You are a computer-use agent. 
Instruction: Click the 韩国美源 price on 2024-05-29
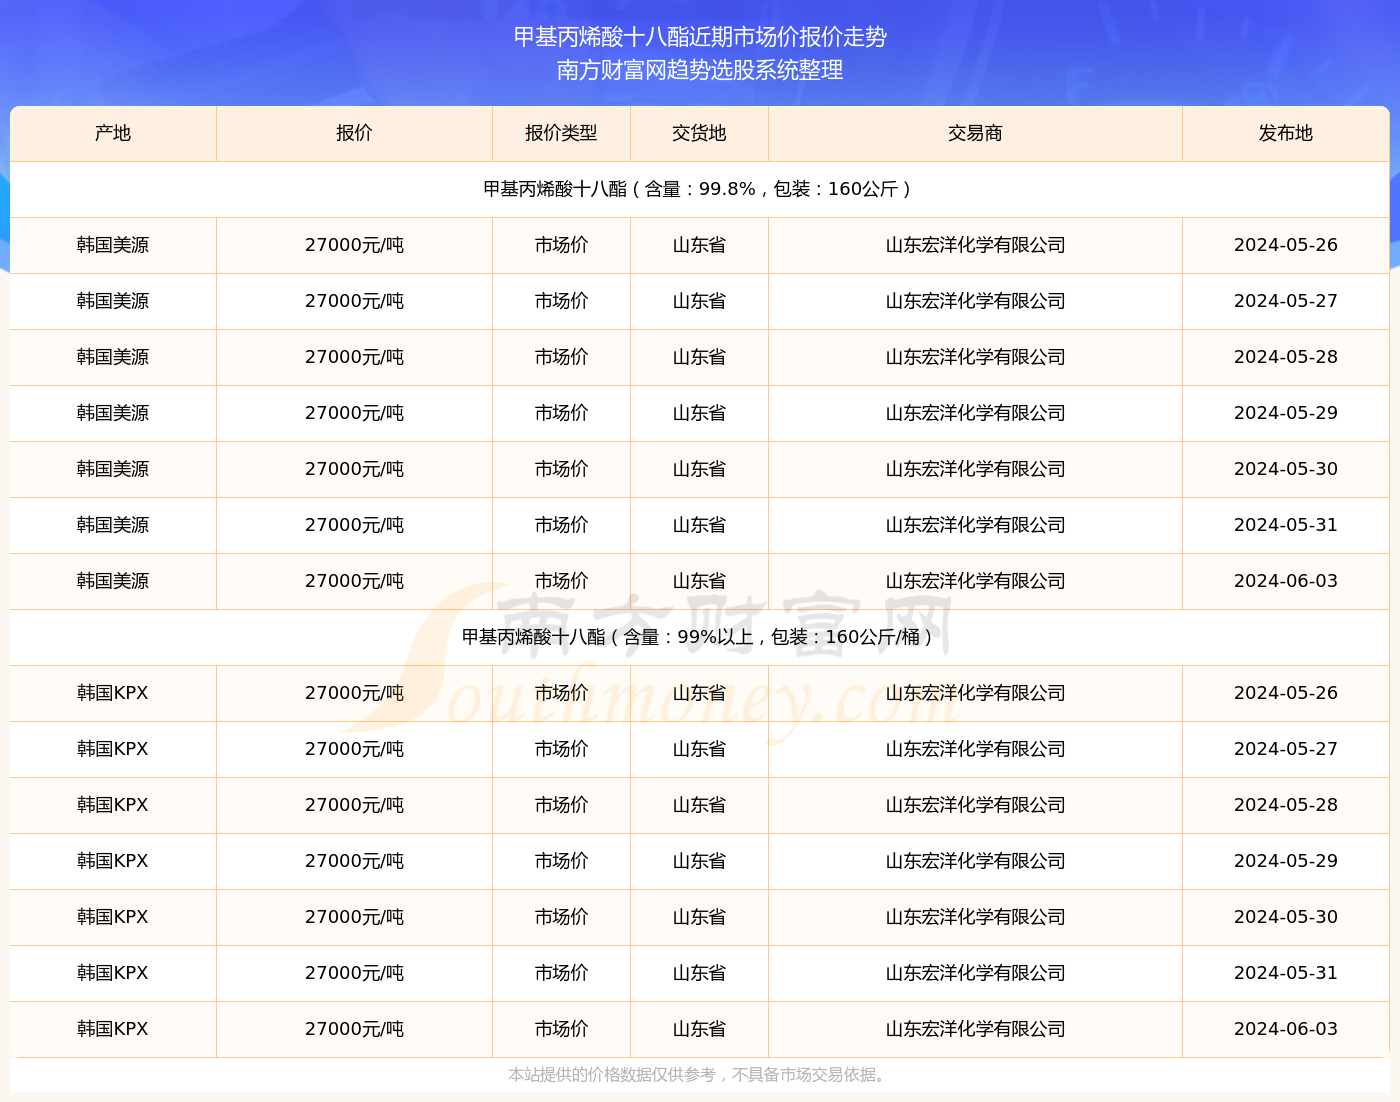[x=354, y=413]
